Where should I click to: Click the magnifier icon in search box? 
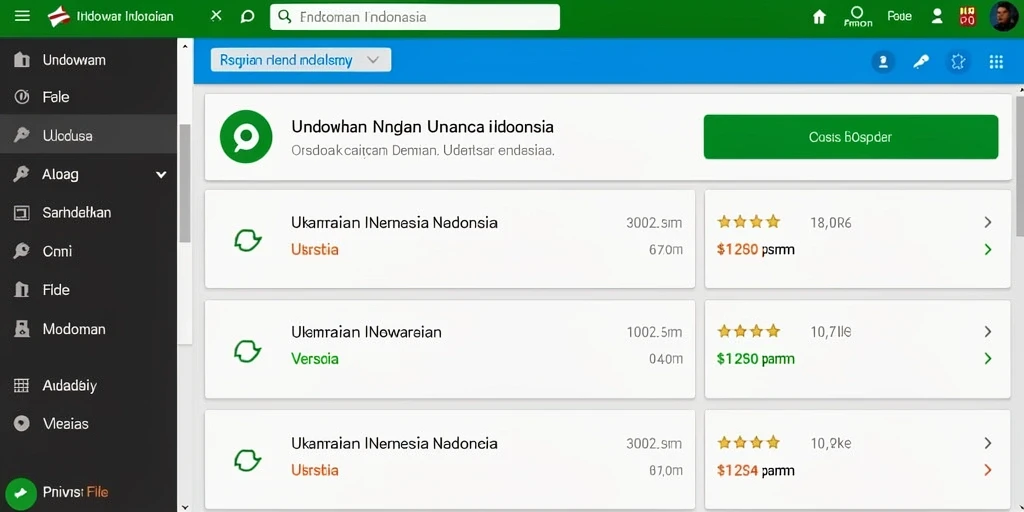pyautogui.click(x=285, y=17)
